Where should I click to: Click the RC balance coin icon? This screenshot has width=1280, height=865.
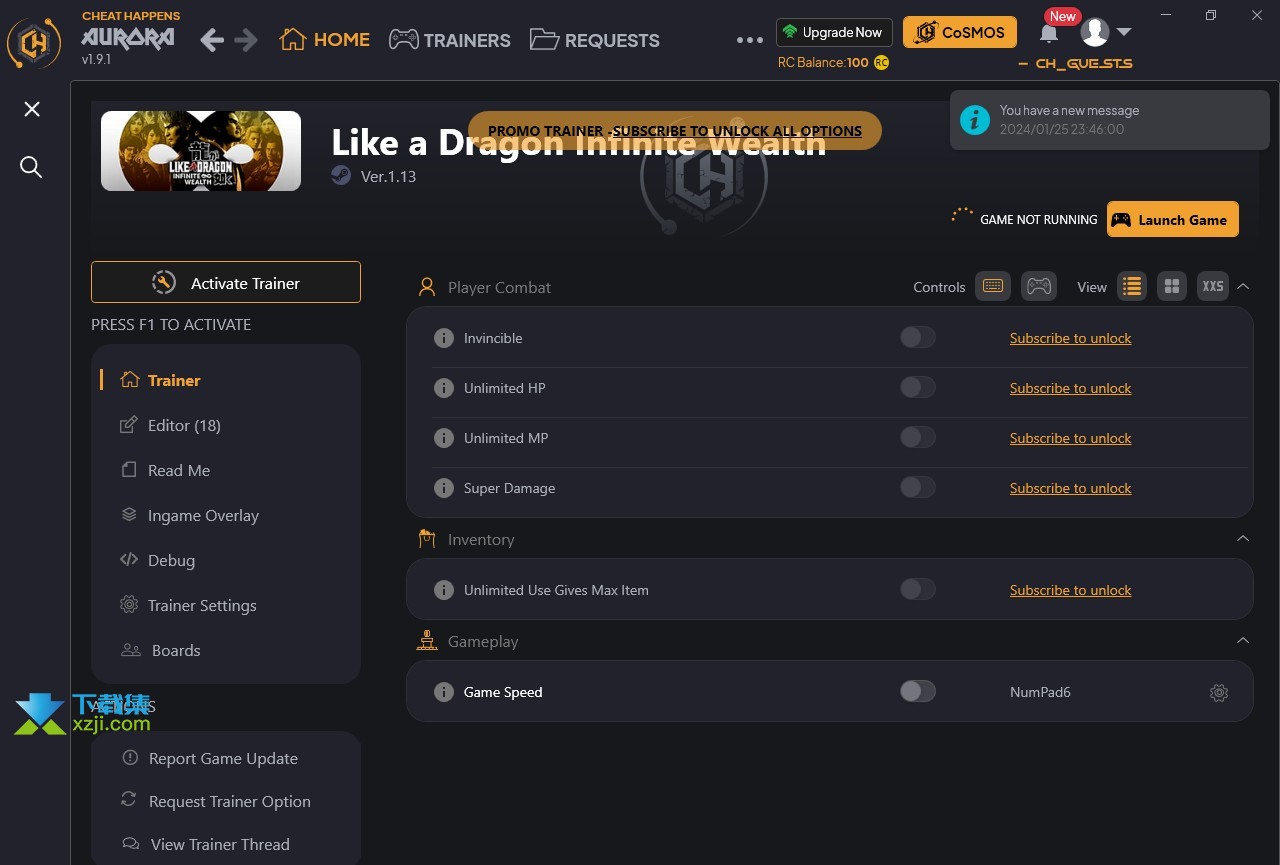pos(881,62)
